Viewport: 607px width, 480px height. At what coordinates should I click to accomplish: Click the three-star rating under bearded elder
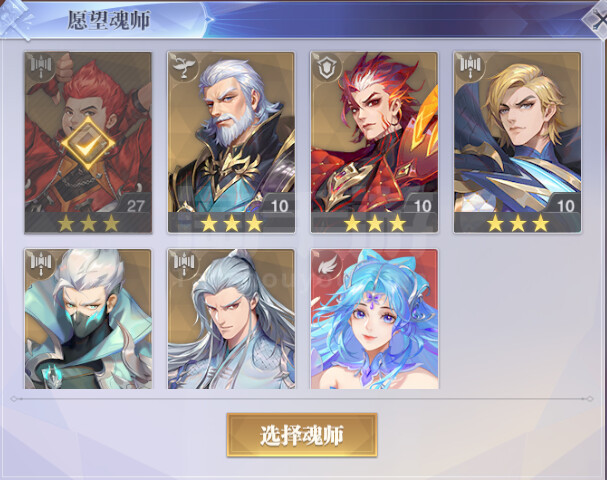point(231,223)
